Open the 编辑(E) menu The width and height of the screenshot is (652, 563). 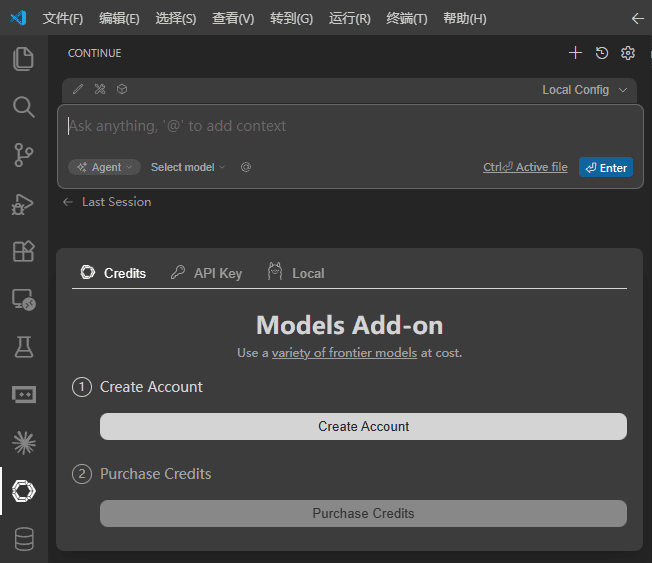[119, 18]
